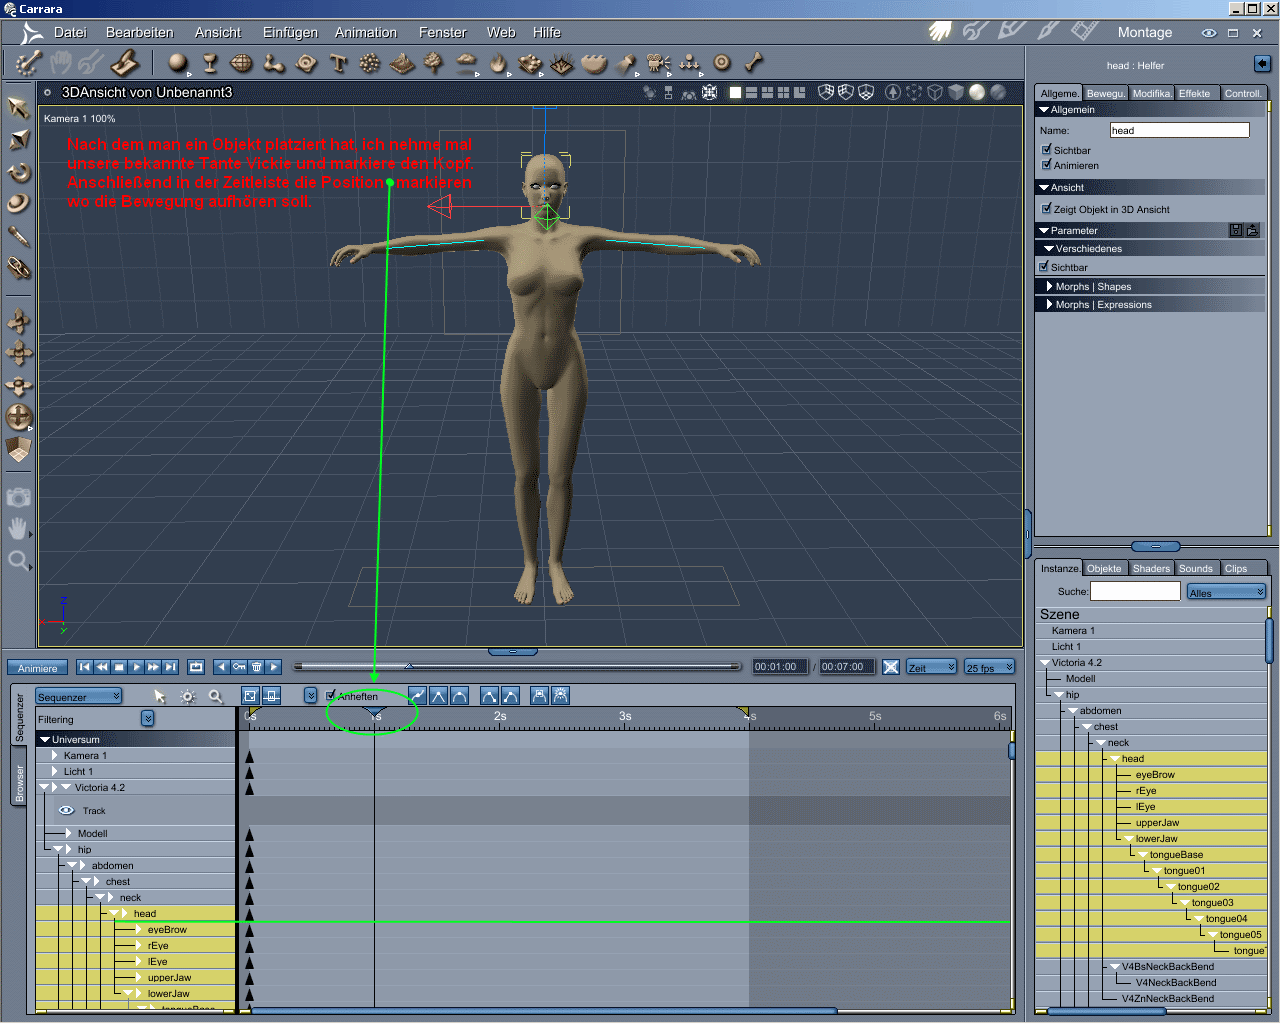Click the stop button in transport controls
This screenshot has width=1280, height=1024.
pos(119,667)
